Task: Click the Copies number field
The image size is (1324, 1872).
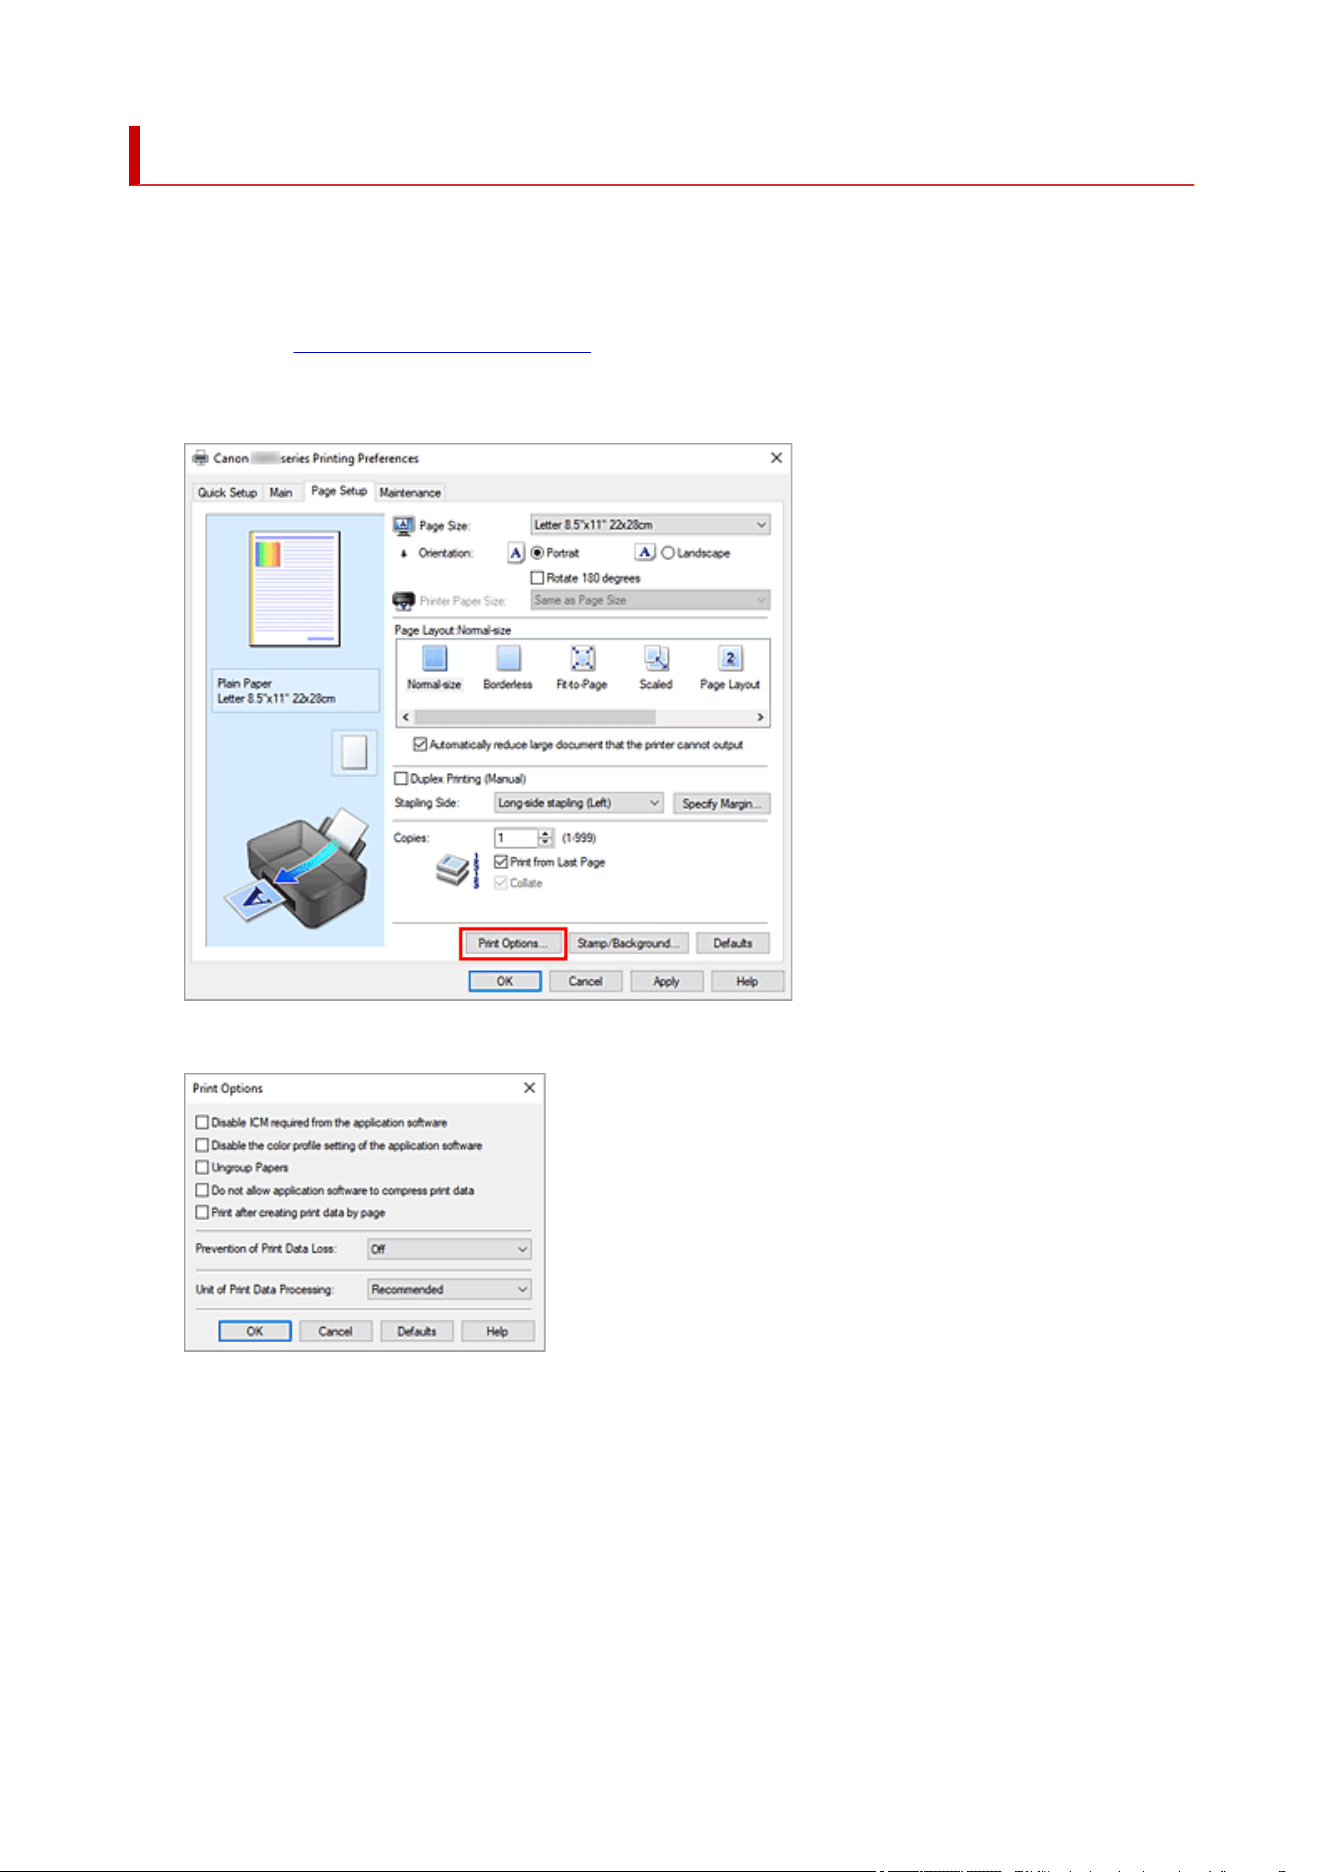Action: click(516, 838)
